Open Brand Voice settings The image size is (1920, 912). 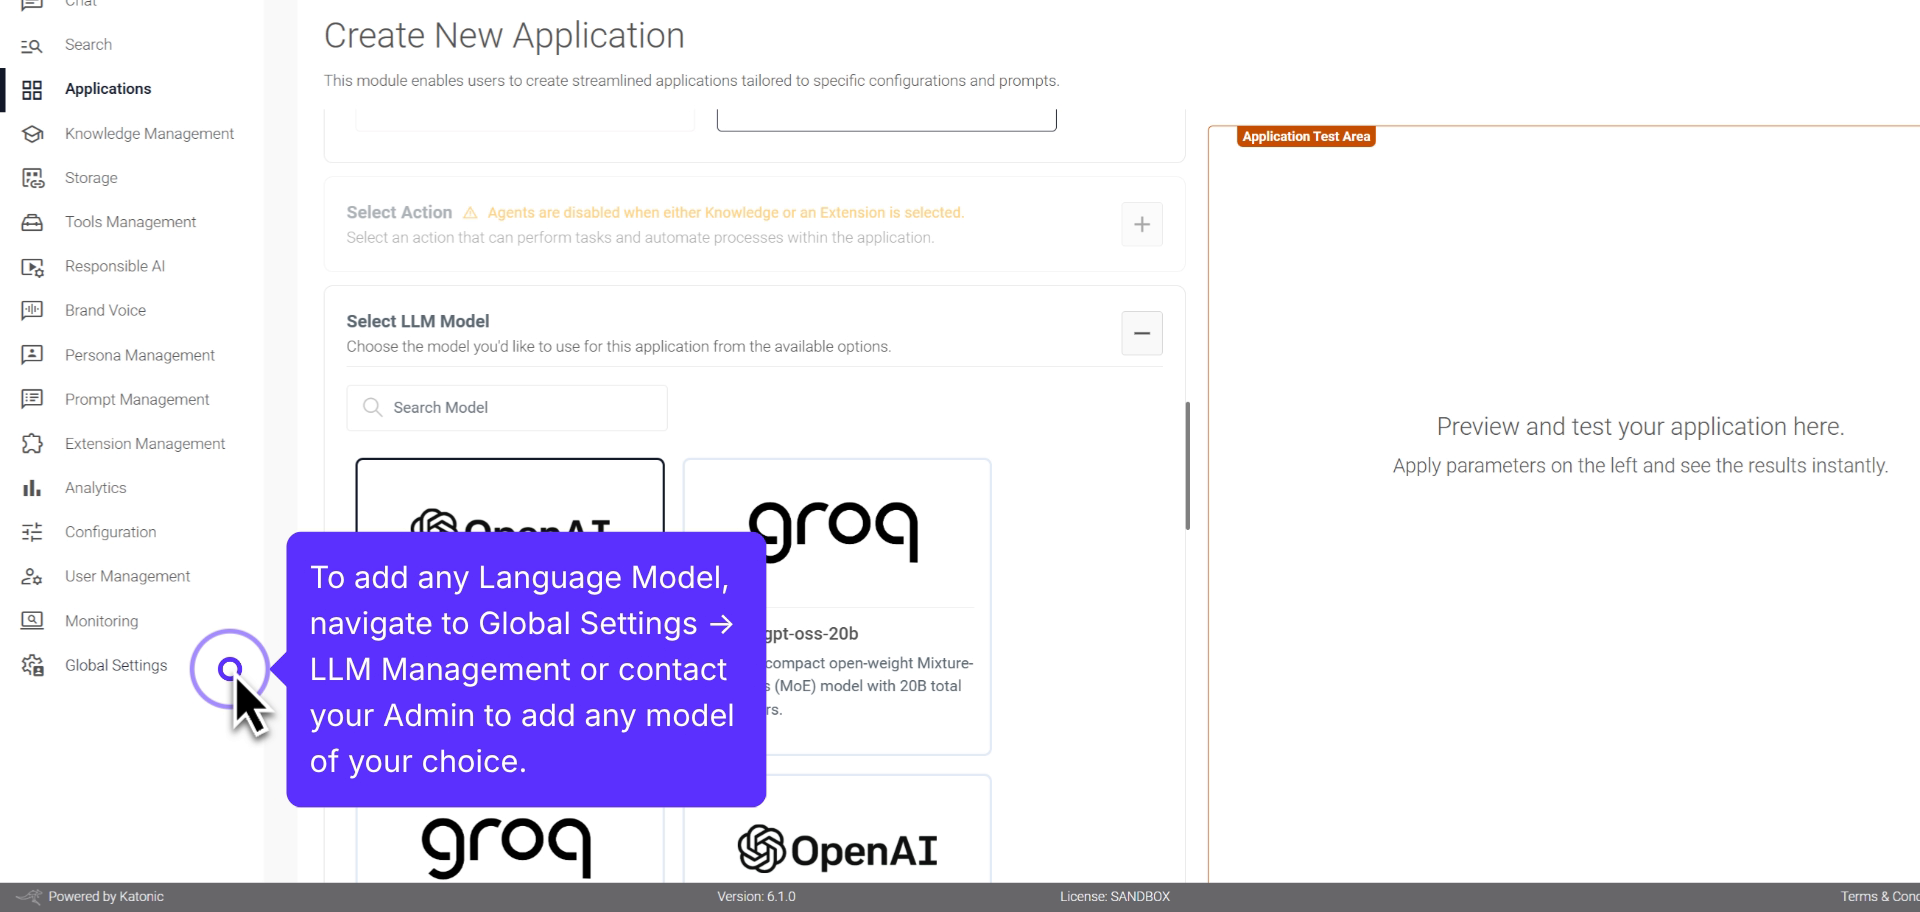106,310
